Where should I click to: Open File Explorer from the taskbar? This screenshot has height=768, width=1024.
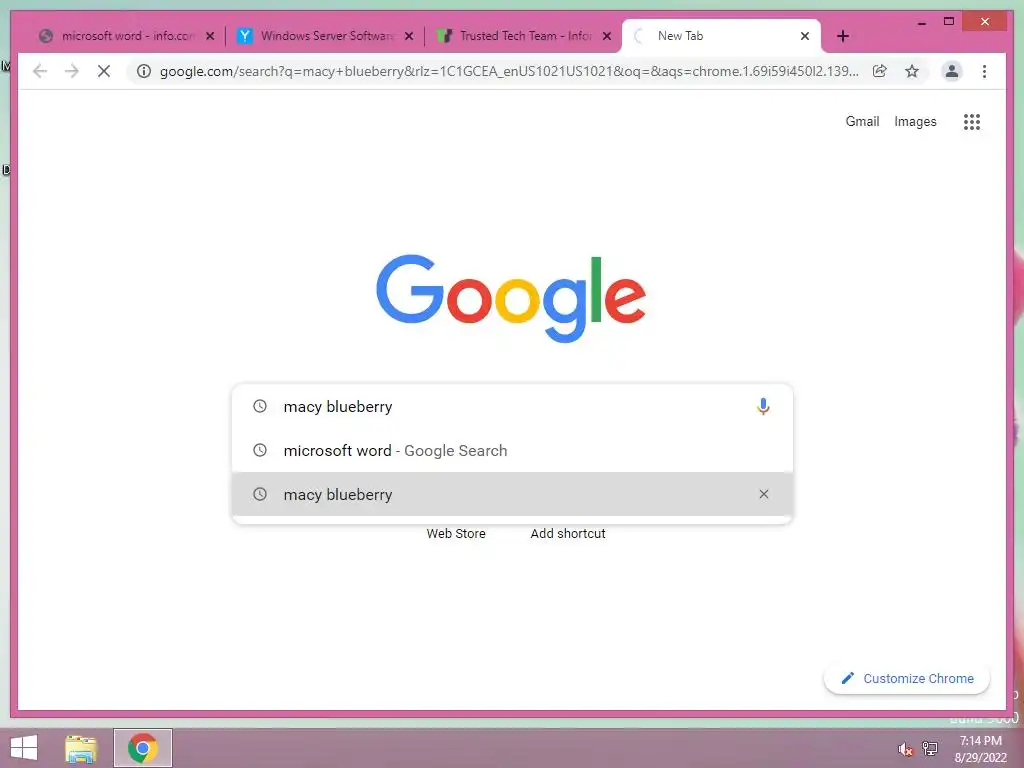click(81, 748)
